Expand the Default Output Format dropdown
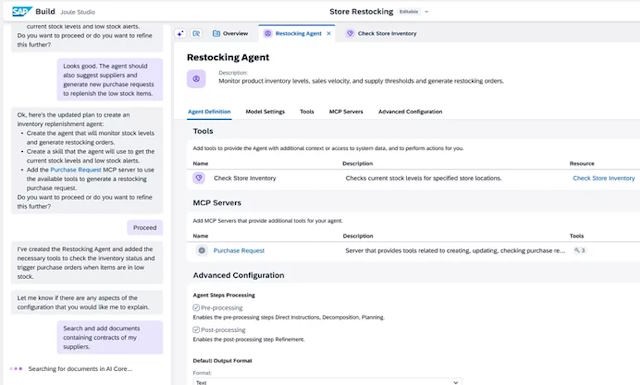Screen dimensions: 640x385 coord(327,381)
